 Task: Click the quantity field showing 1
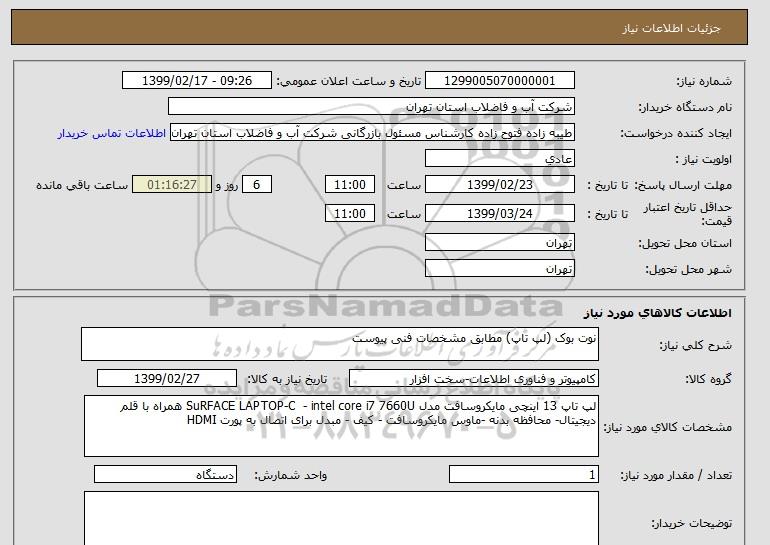pos(524,474)
